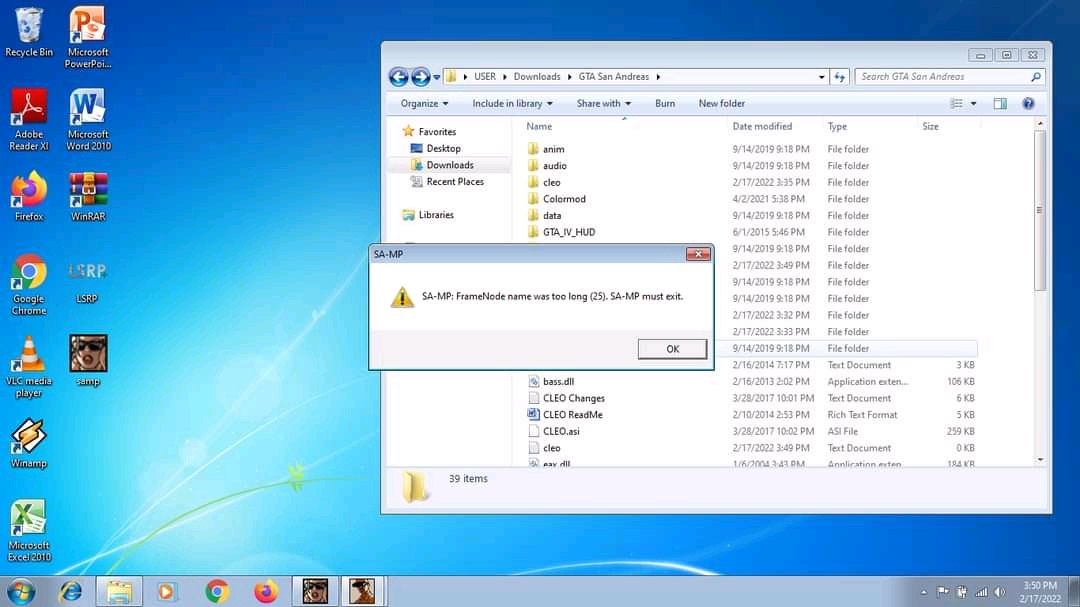The height and width of the screenshot is (607, 1080).
Task: Select Favorites in the navigation pane
Action: coord(437,132)
